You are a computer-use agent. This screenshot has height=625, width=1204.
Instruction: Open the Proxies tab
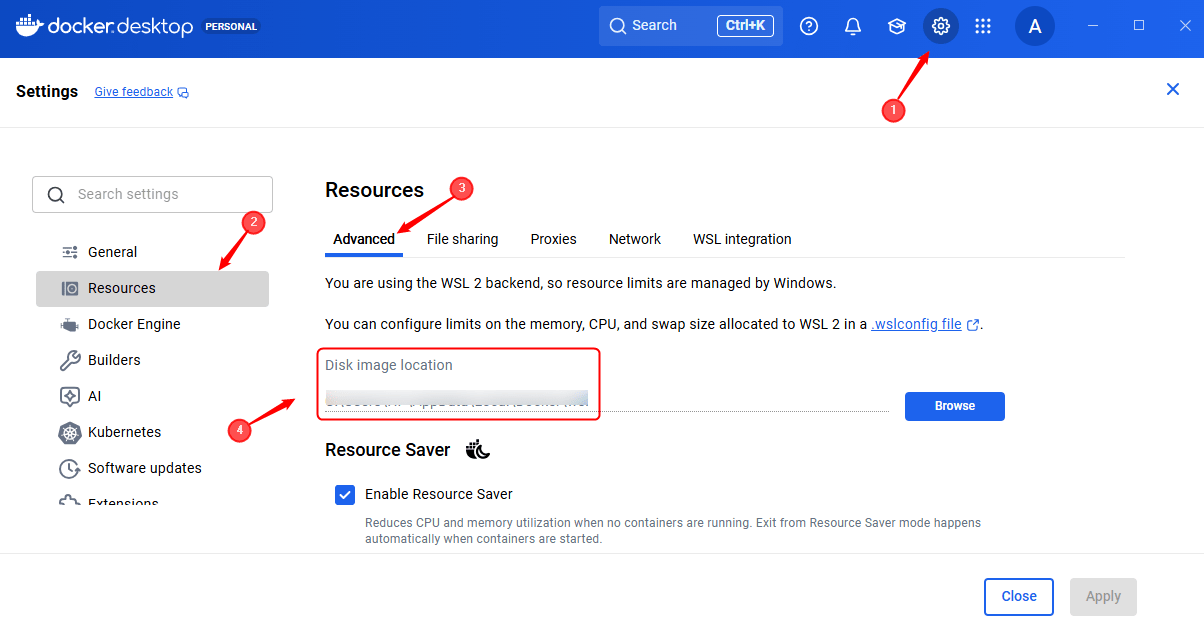[553, 239]
